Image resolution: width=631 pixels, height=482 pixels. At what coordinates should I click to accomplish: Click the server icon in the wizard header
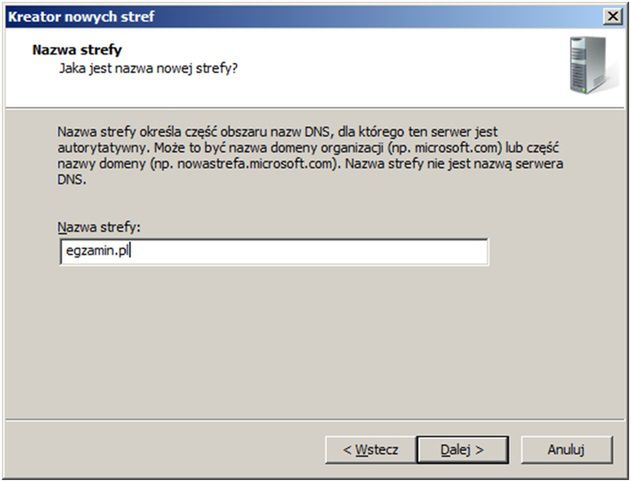(x=587, y=65)
